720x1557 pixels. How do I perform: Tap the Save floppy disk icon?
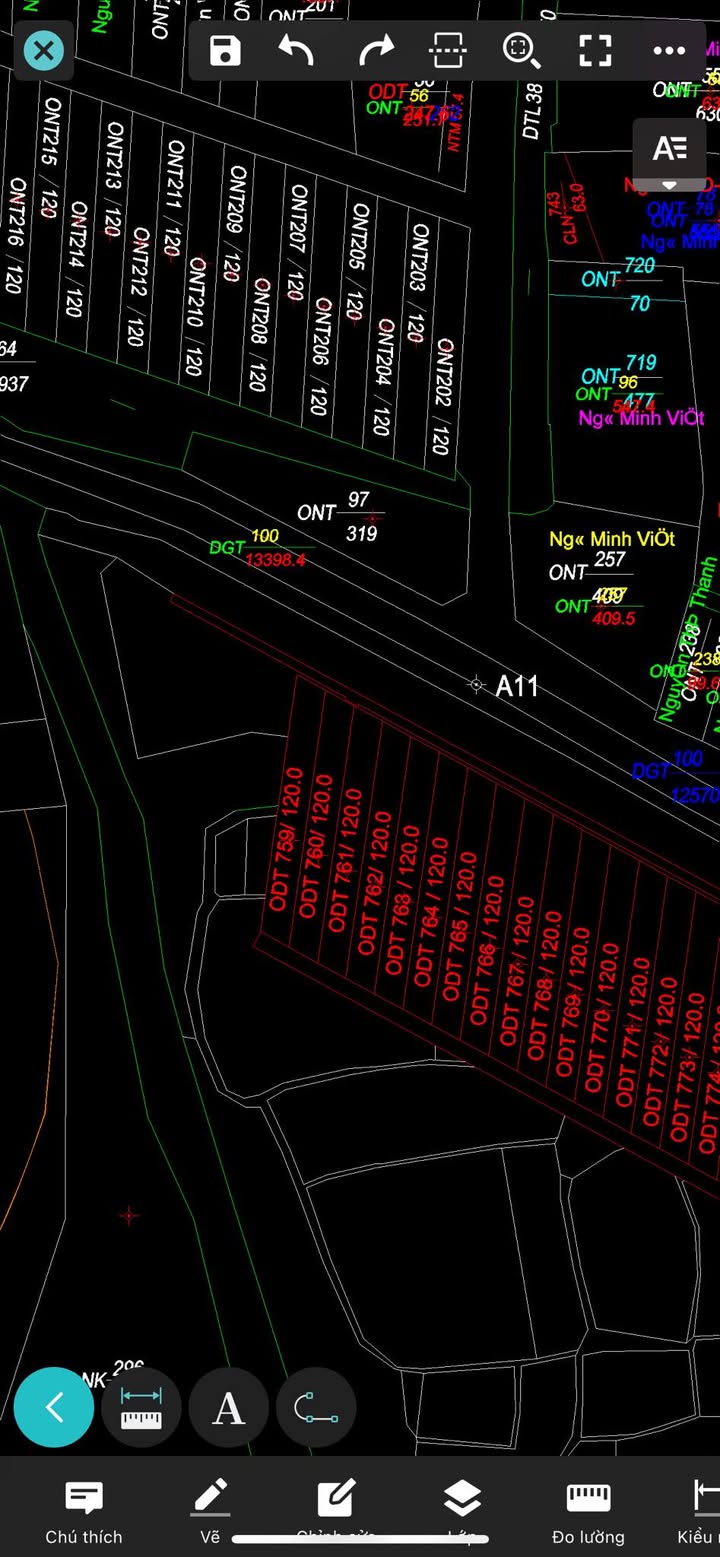click(225, 50)
